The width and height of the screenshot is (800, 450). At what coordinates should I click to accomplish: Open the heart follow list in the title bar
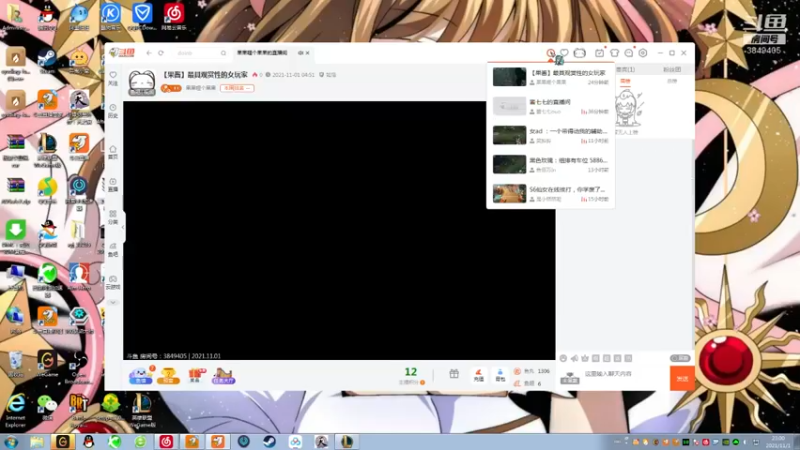coord(564,53)
